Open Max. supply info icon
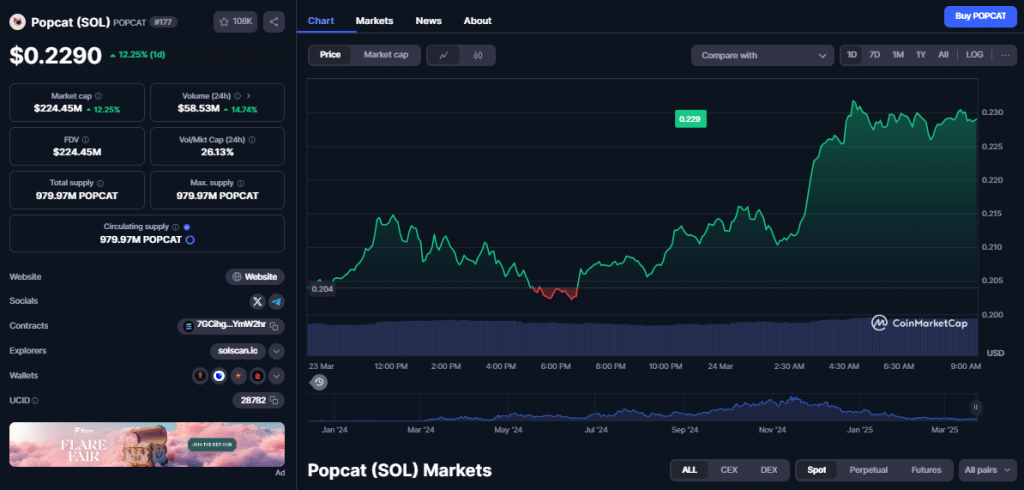 tap(241, 184)
